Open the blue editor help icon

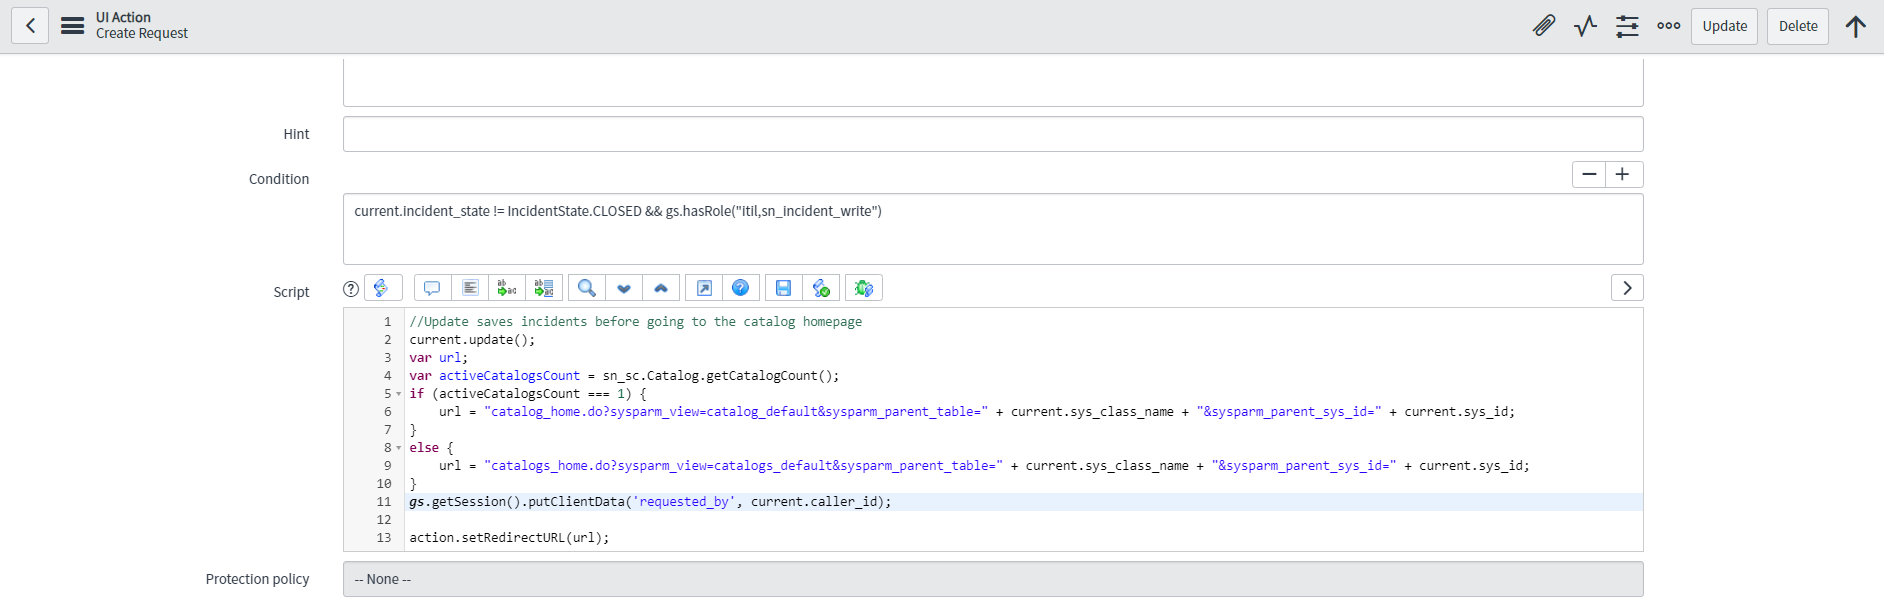click(x=741, y=288)
